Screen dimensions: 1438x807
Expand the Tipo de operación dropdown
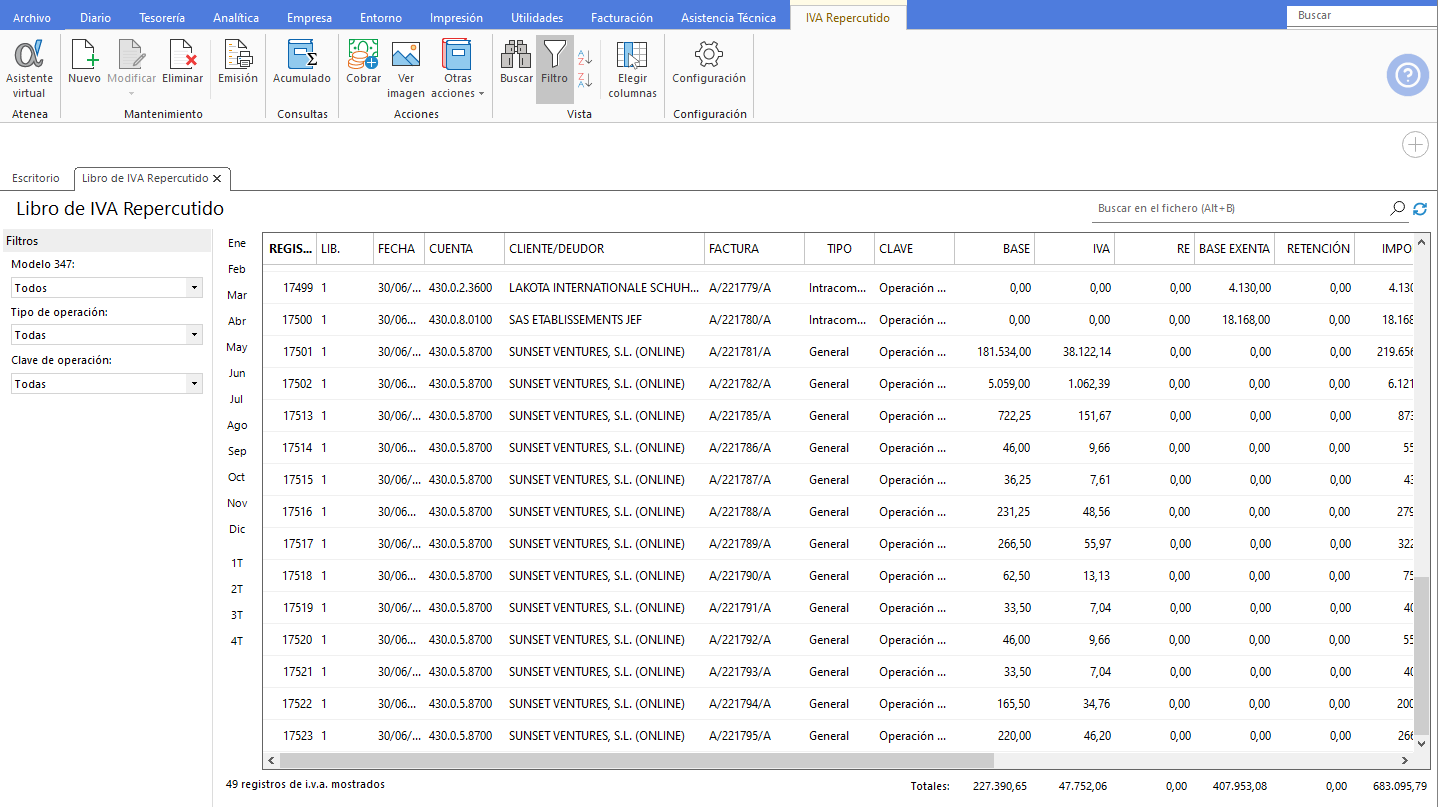point(194,335)
